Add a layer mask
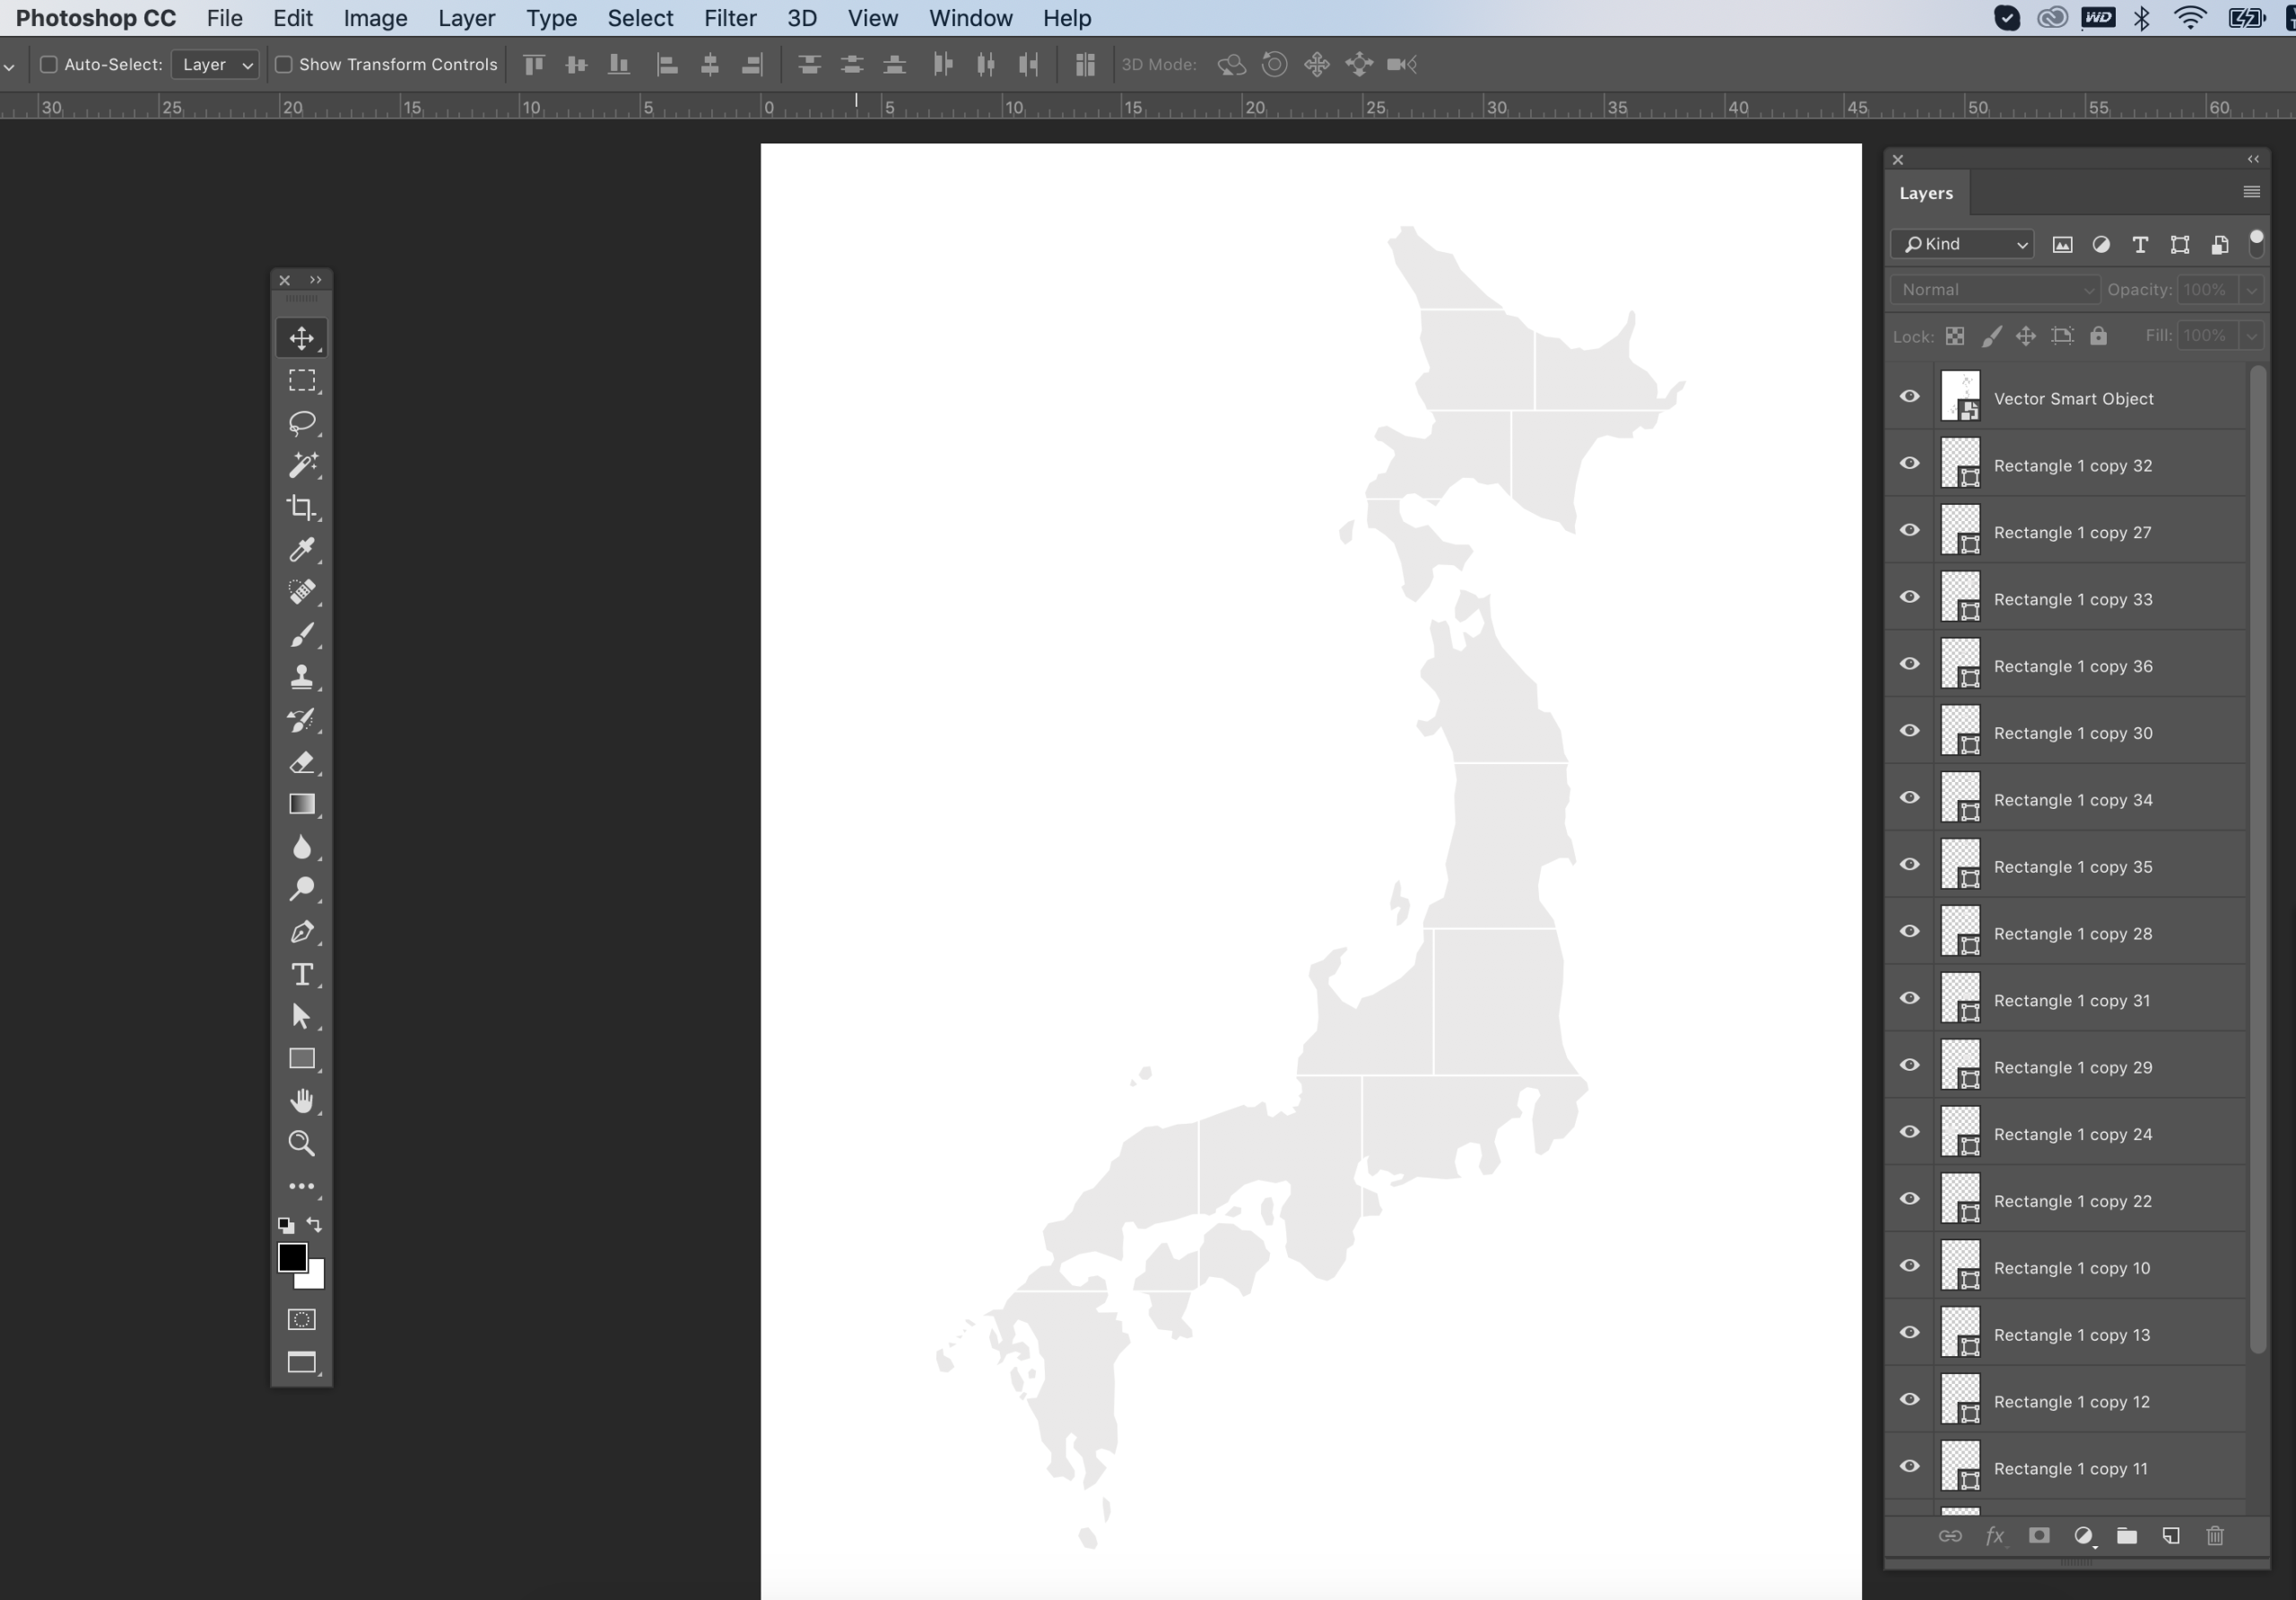This screenshot has width=2296, height=1600. (2039, 1536)
